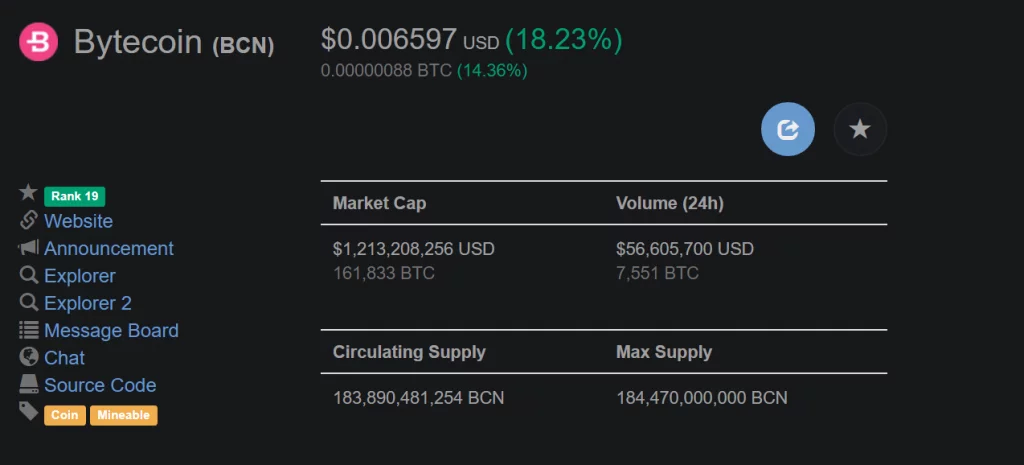Select the Mineable tag badge

pyautogui.click(x=123, y=415)
